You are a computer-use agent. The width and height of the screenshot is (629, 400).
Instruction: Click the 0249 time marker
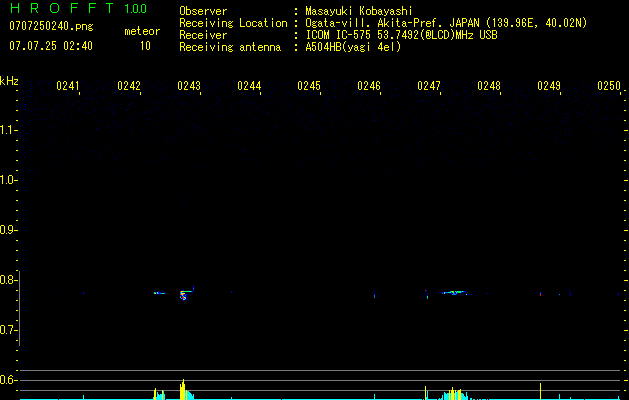tap(549, 86)
